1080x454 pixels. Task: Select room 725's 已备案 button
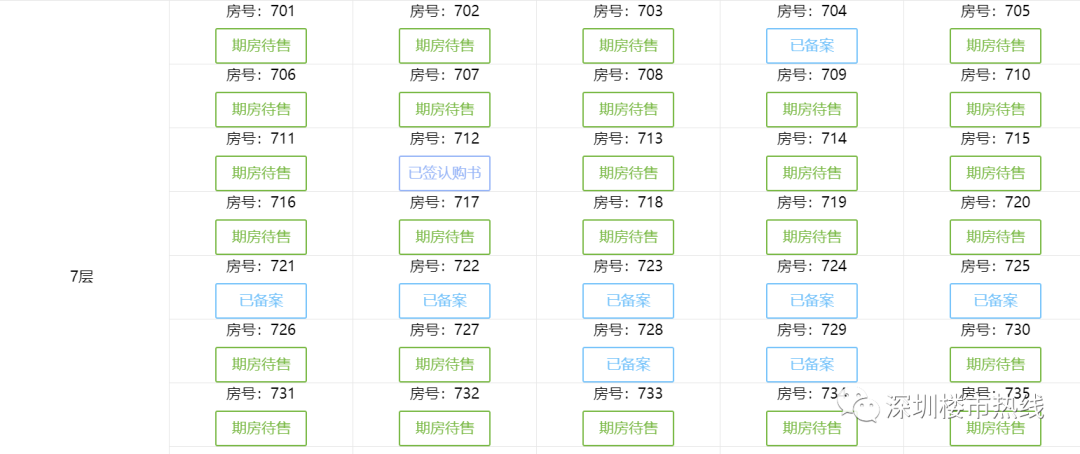[x=995, y=301]
